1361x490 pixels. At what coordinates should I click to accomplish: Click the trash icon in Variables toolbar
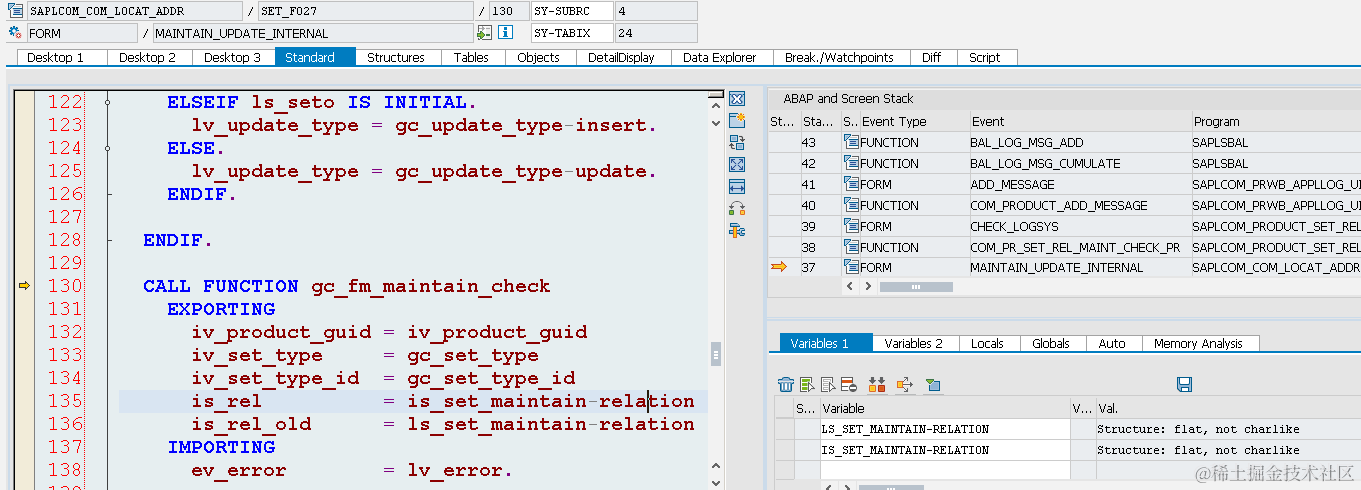point(786,384)
